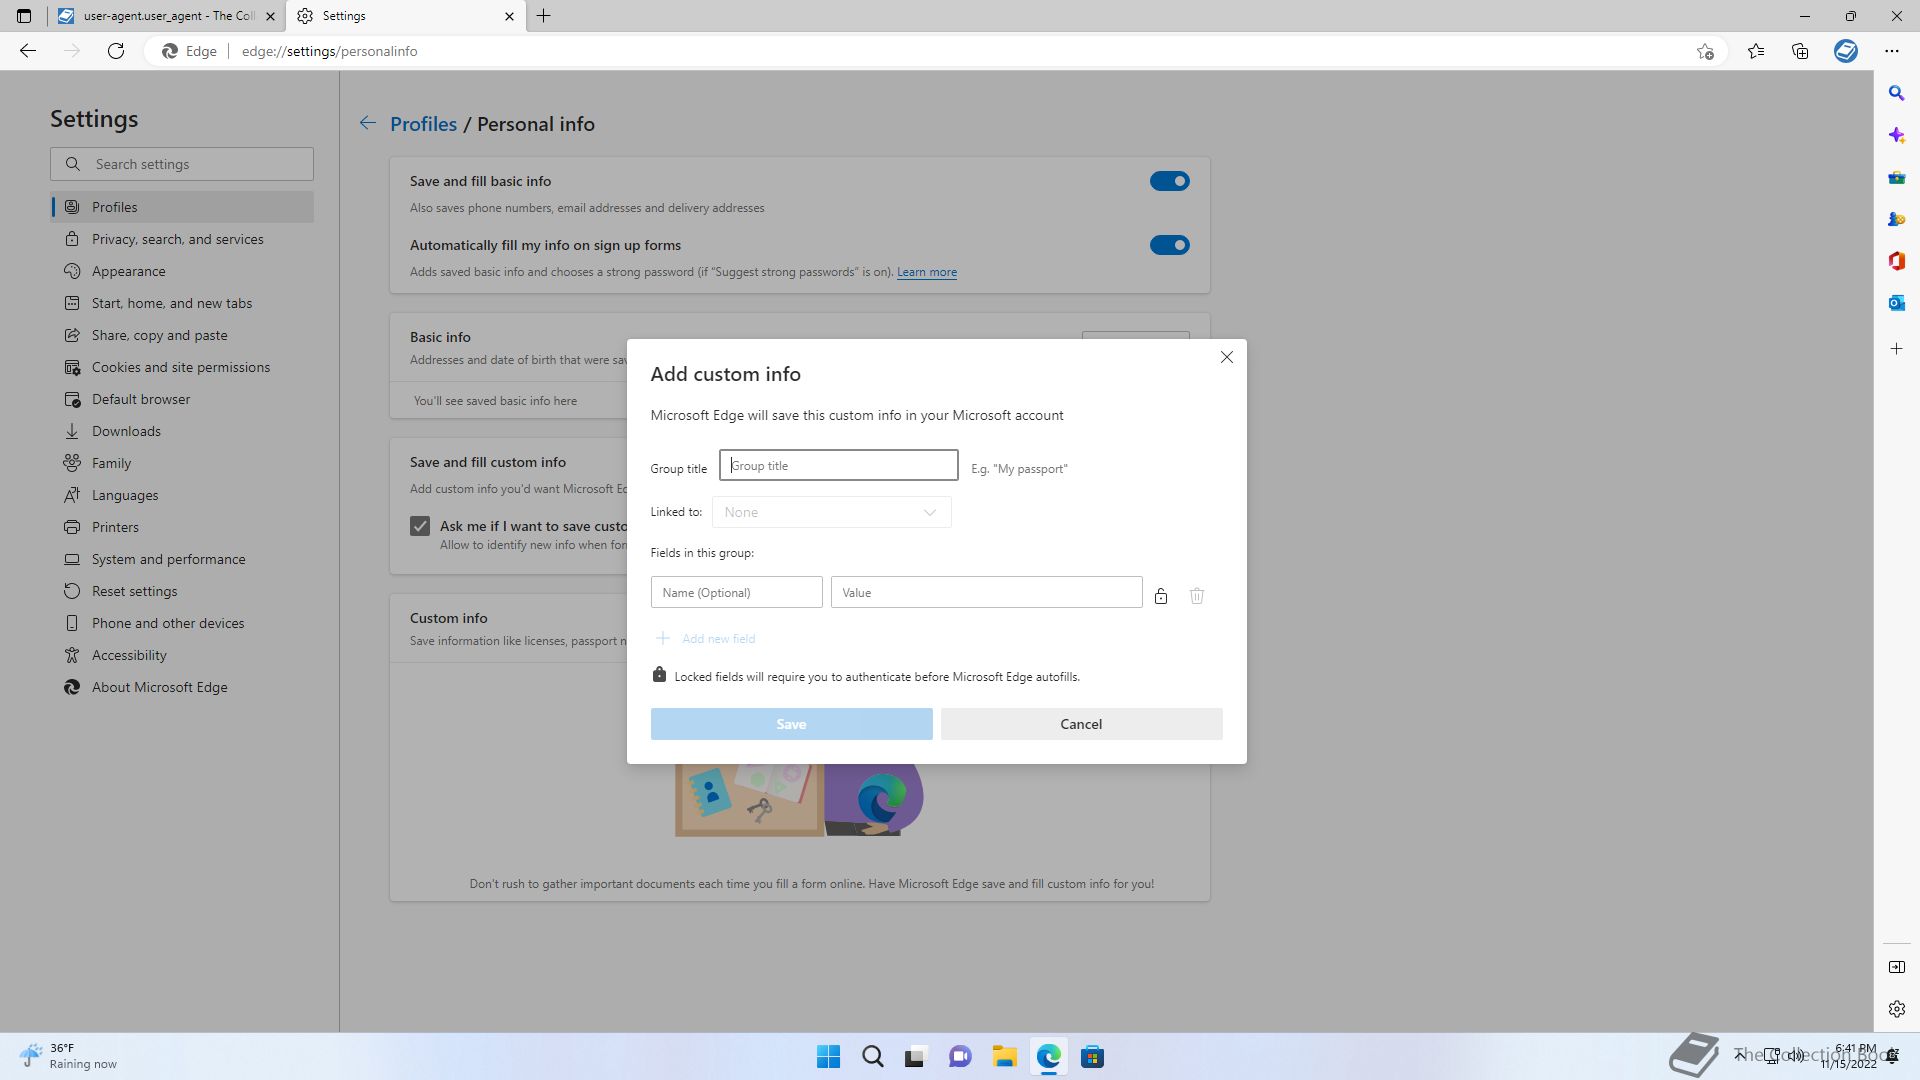Click the lock icon for the field
The width and height of the screenshot is (1920, 1080).
coord(1161,596)
